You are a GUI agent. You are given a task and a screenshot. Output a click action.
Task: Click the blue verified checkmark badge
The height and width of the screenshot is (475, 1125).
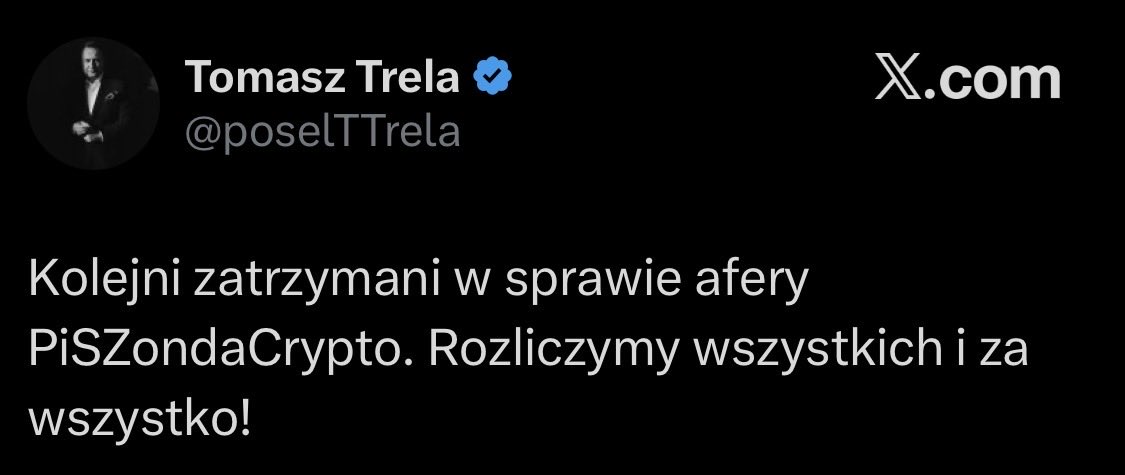[492, 77]
